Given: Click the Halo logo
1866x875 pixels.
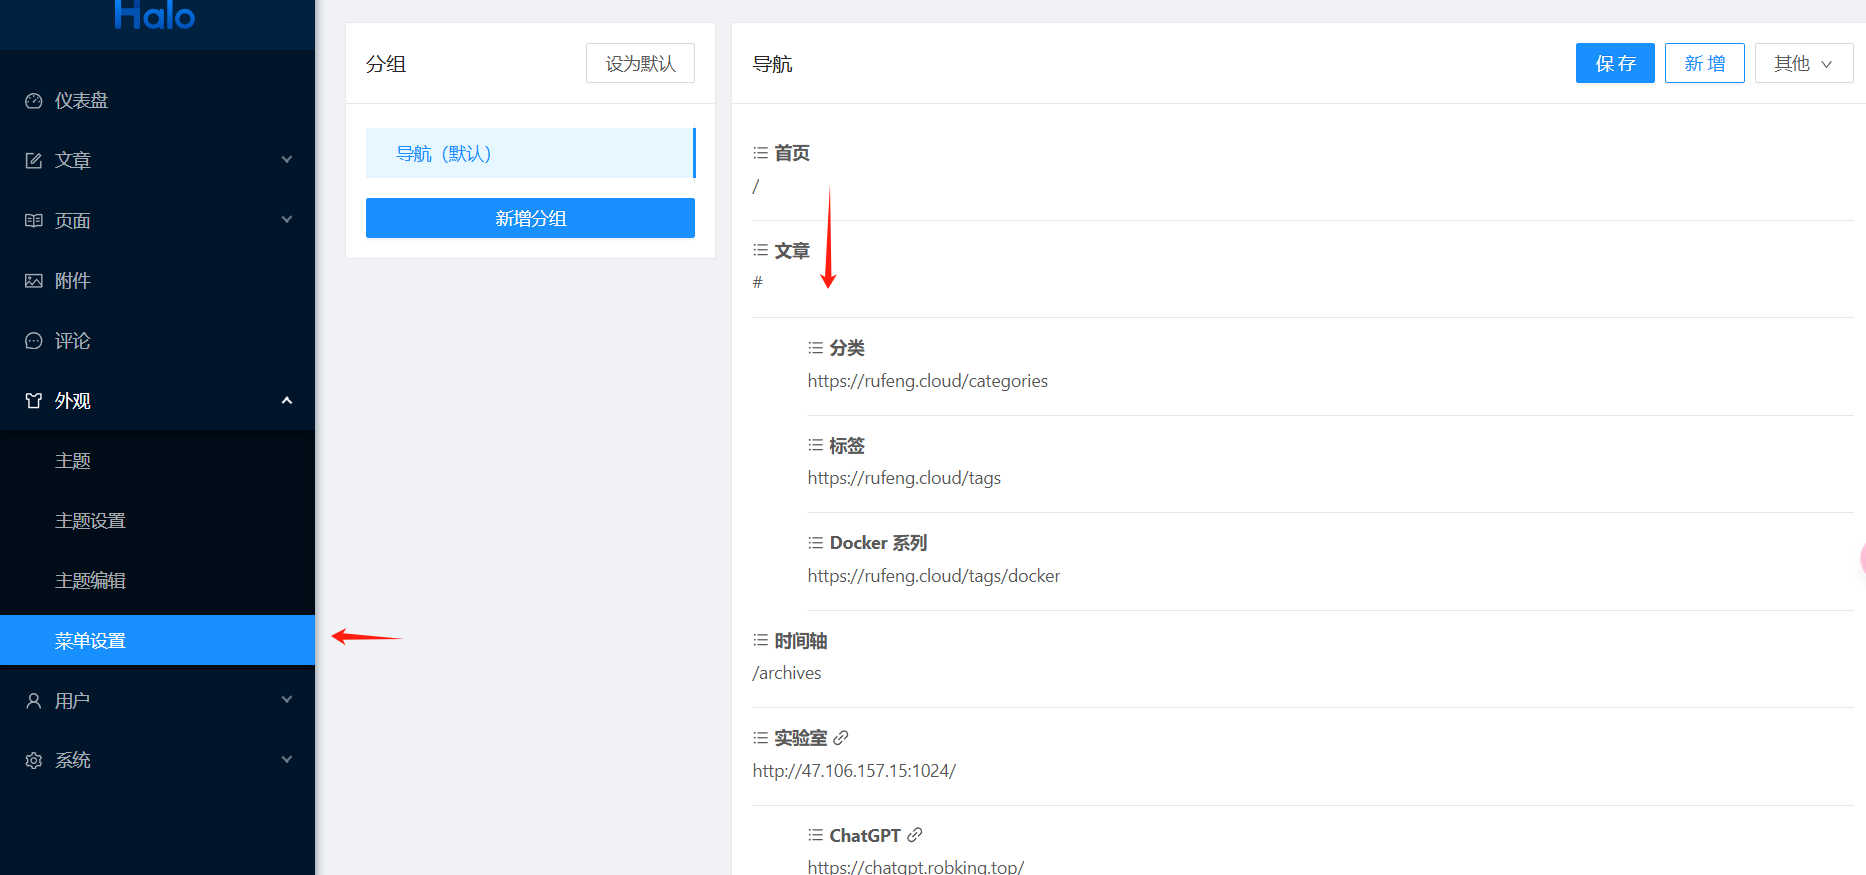Looking at the screenshot, I should click(x=155, y=15).
